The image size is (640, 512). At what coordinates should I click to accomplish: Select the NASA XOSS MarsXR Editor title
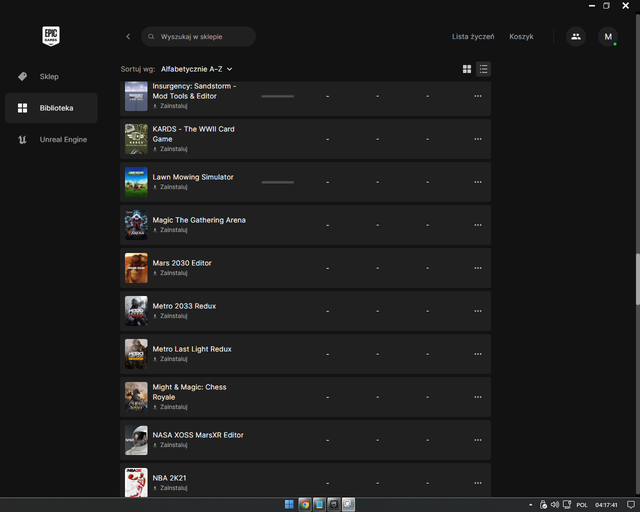[x=198, y=435]
